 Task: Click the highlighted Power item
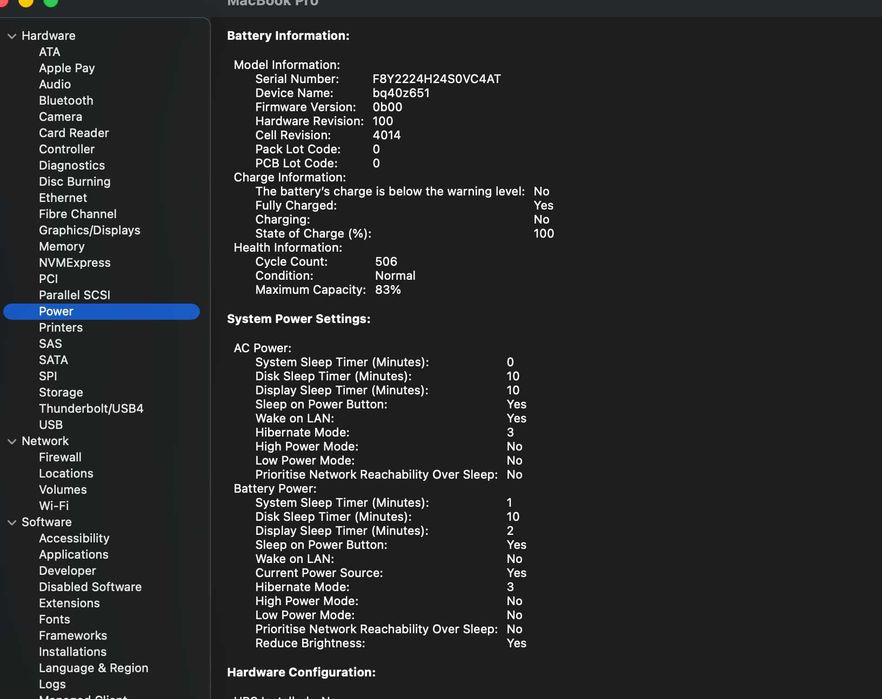(101, 312)
